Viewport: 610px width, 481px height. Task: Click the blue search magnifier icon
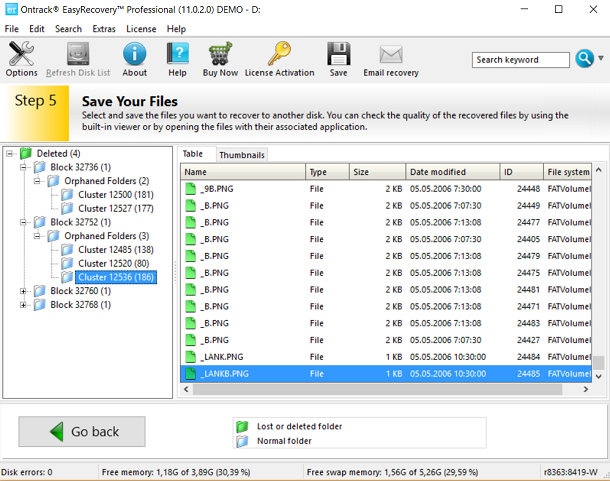click(x=585, y=60)
